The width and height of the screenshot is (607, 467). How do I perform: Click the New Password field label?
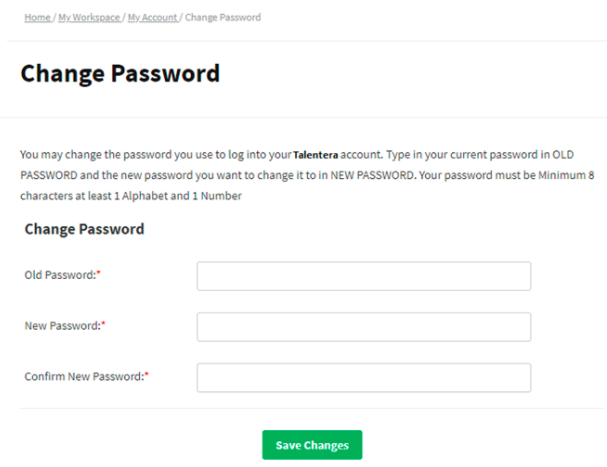[x=62, y=326]
